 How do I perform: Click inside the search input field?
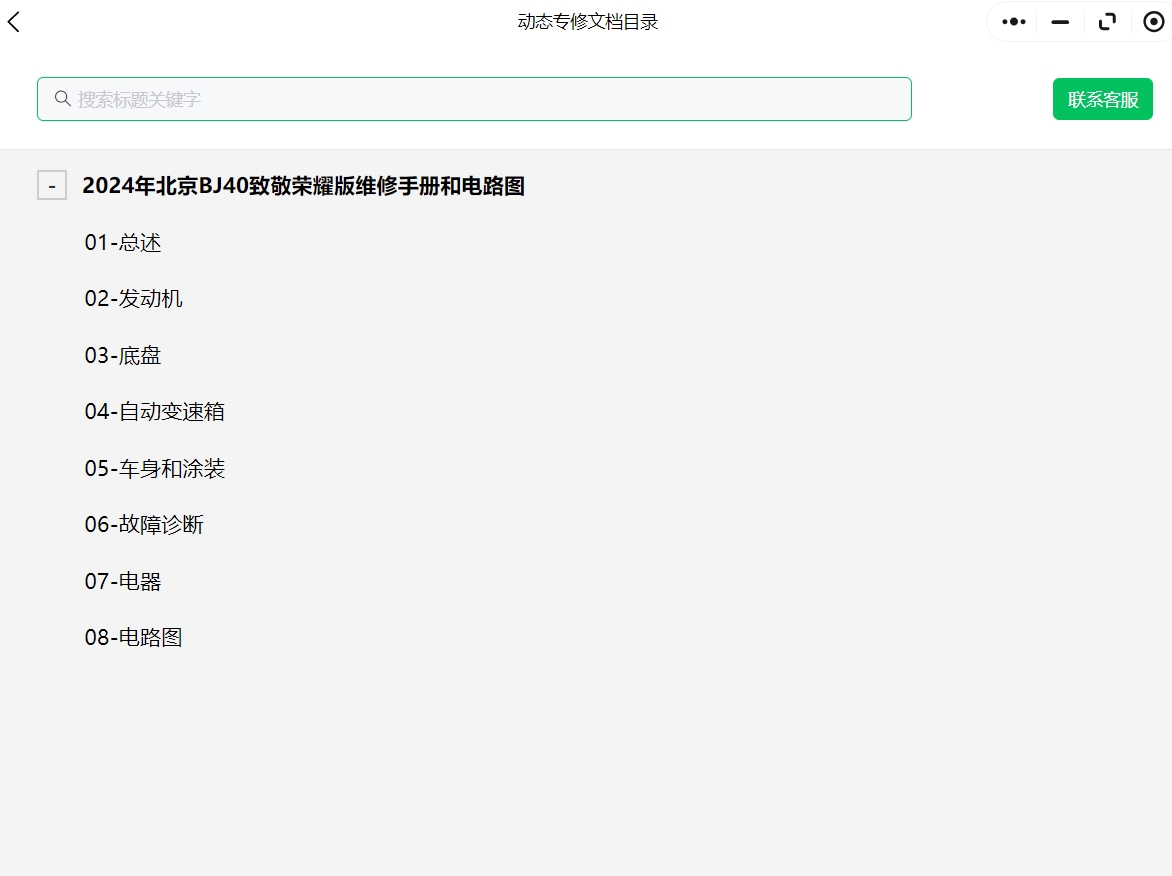(400, 98)
